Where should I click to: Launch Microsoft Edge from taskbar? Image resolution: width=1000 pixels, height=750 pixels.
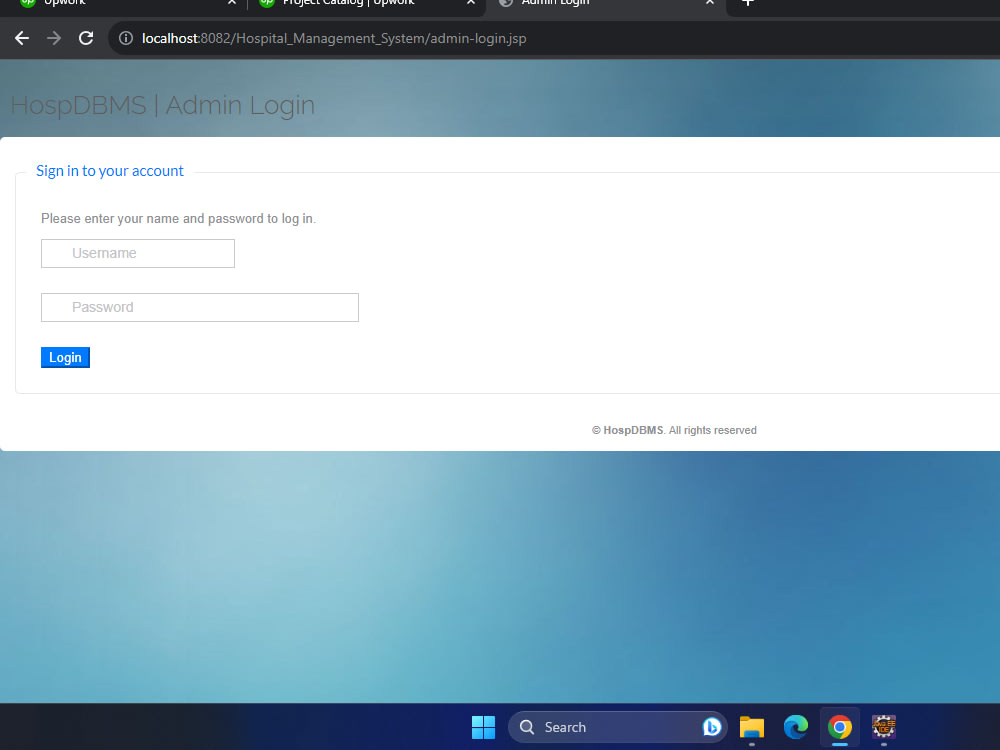click(x=796, y=727)
